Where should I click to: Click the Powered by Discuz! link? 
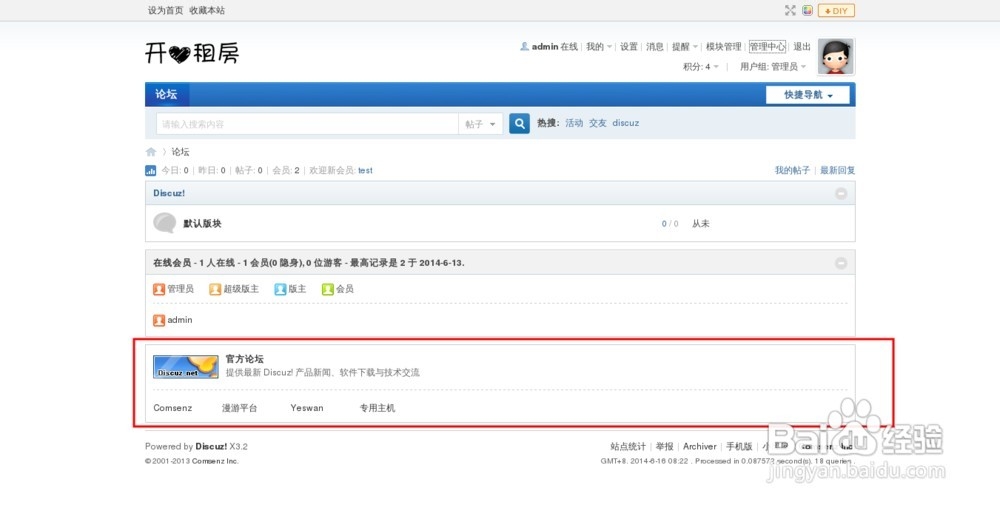point(211,446)
